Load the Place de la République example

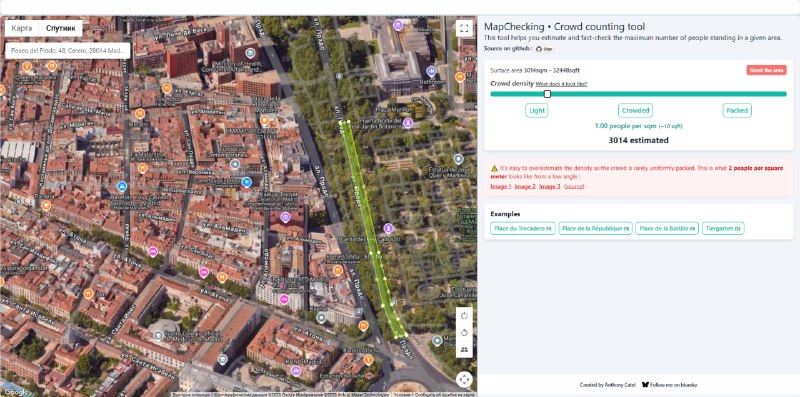point(595,229)
